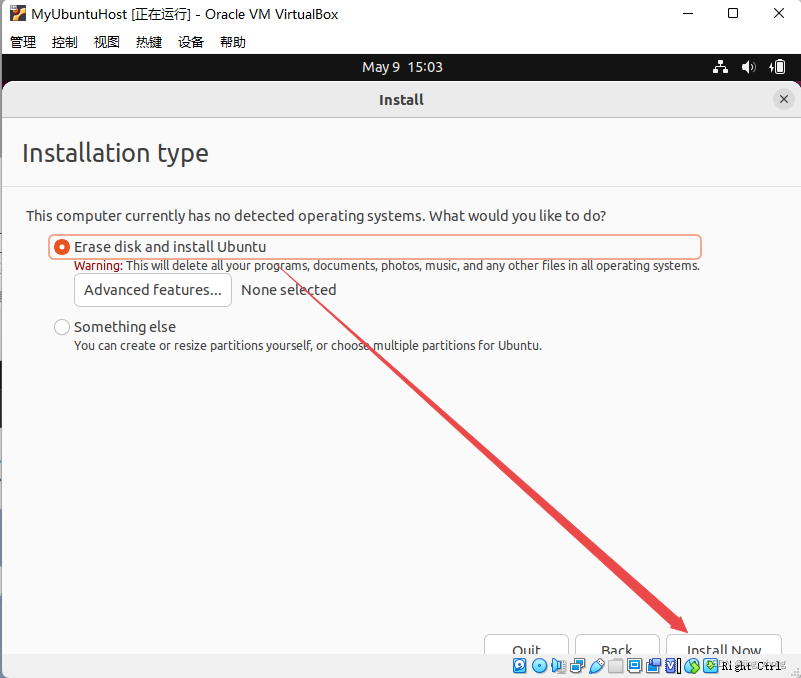Open the audio status icon in the VirtualBox status bar
The width and height of the screenshot is (801, 678).
[x=558, y=665]
